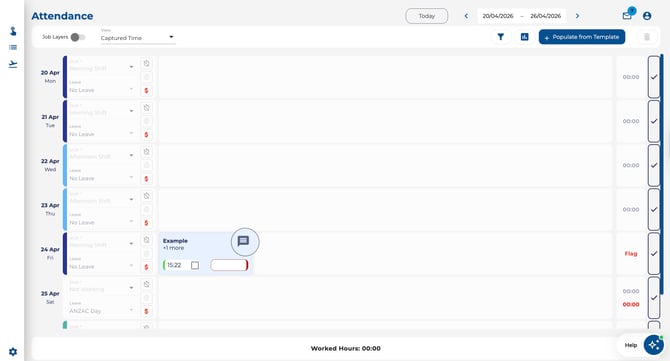Tick the checkbox next to 15:22 time
This screenshot has width=670, height=361.
(195, 265)
